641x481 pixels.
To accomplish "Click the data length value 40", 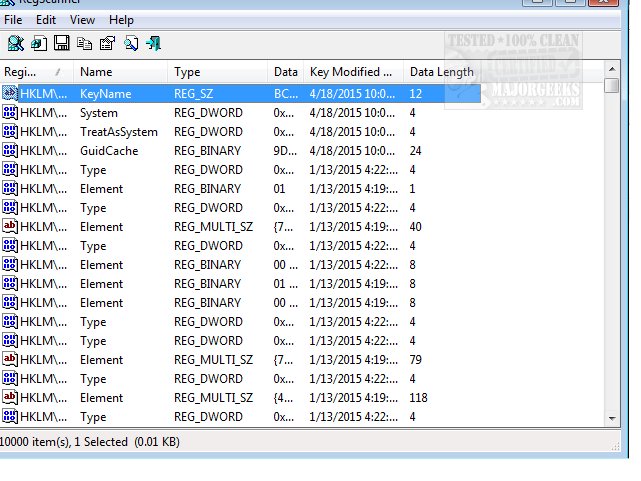I will [415, 227].
